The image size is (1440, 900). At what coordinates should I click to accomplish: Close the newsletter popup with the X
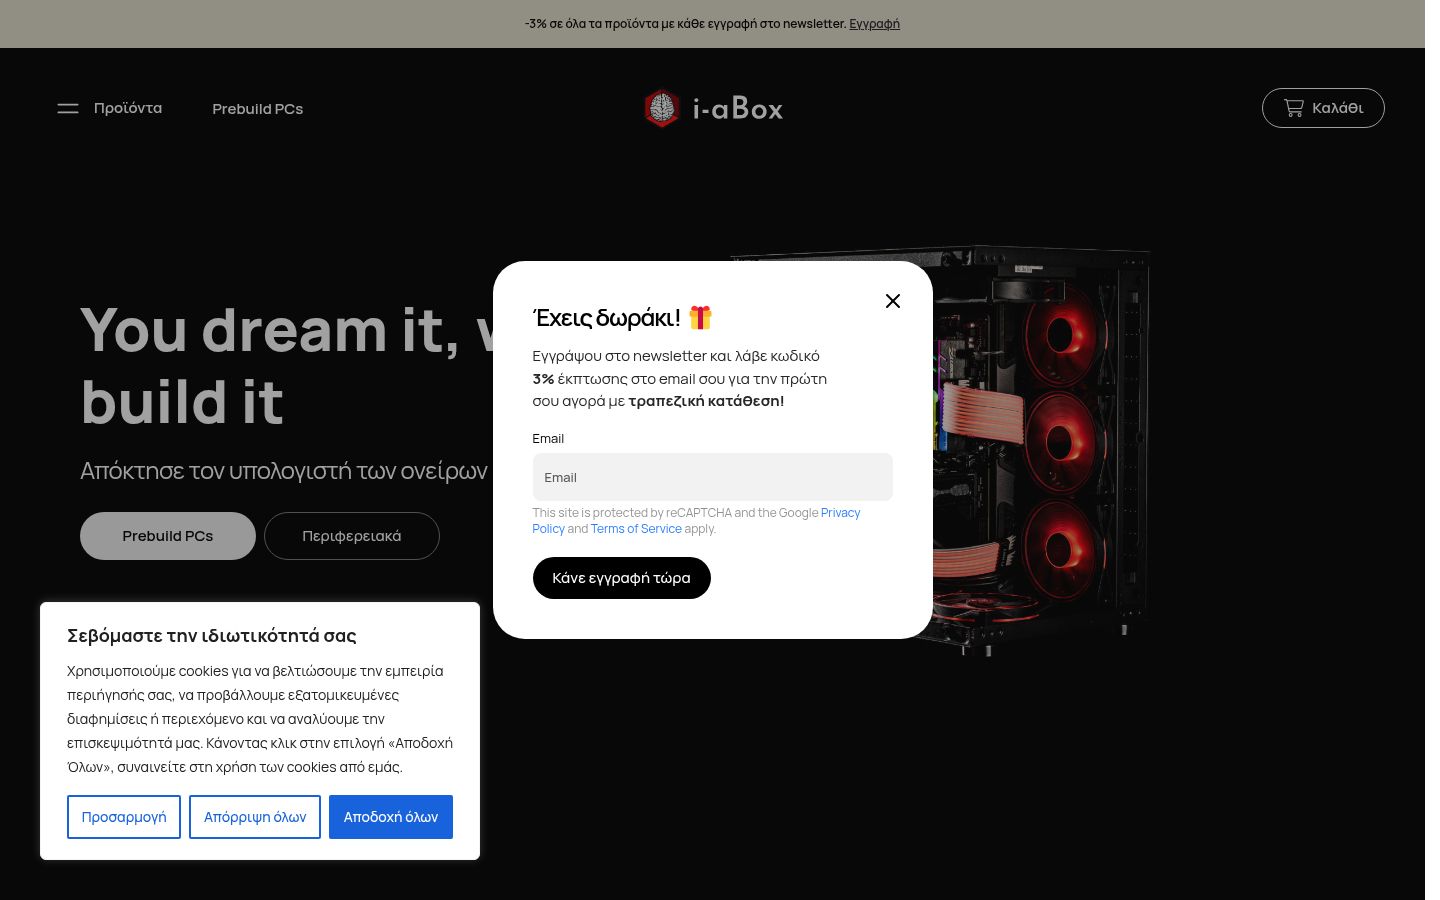click(893, 301)
